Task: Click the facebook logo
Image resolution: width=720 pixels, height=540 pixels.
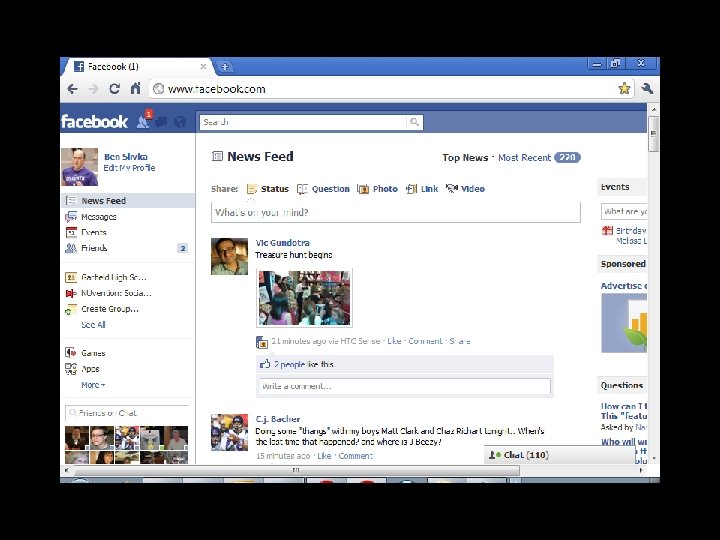Action: click(94, 122)
